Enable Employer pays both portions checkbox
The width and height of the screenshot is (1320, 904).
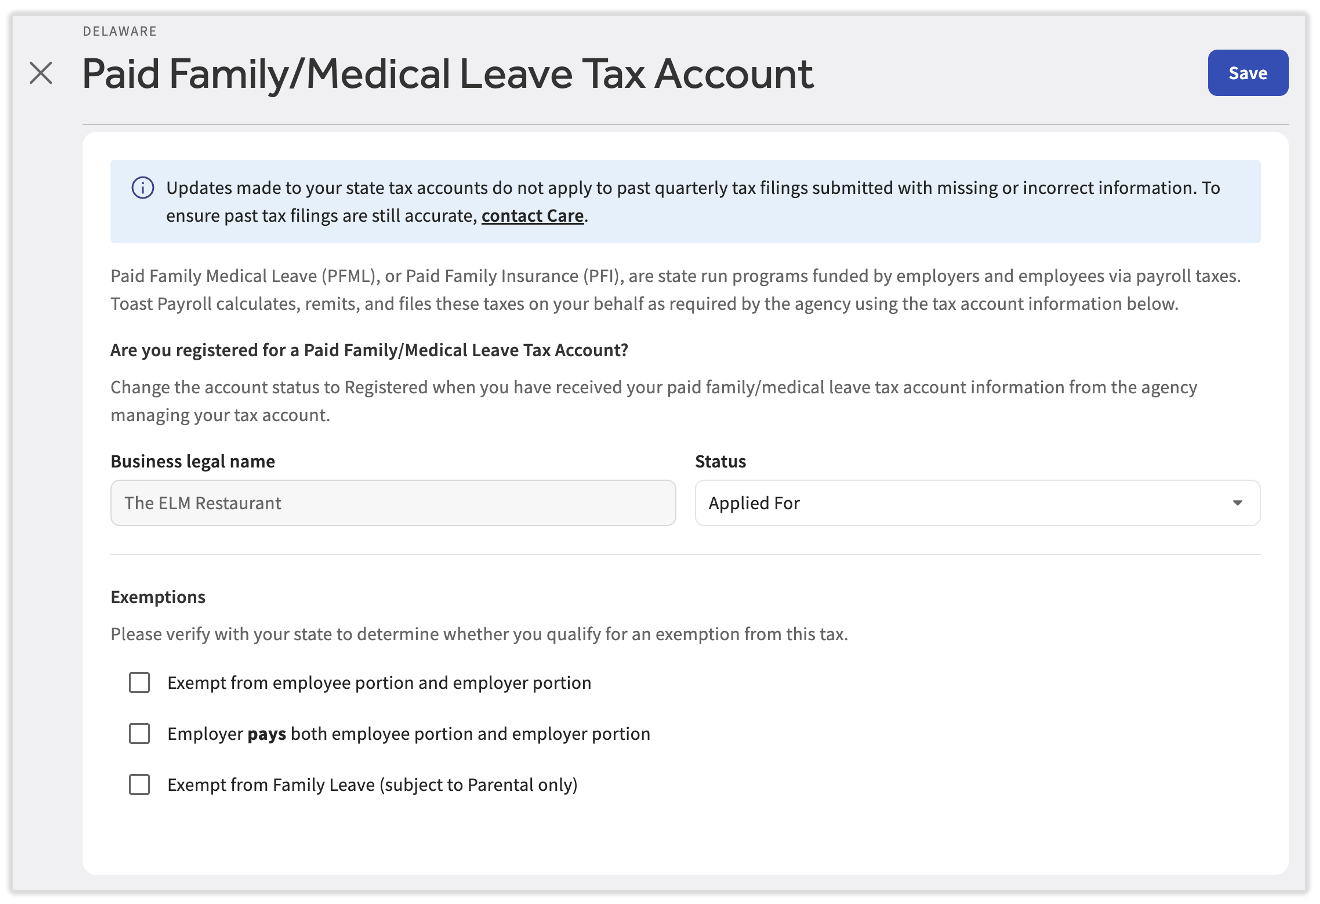(140, 734)
